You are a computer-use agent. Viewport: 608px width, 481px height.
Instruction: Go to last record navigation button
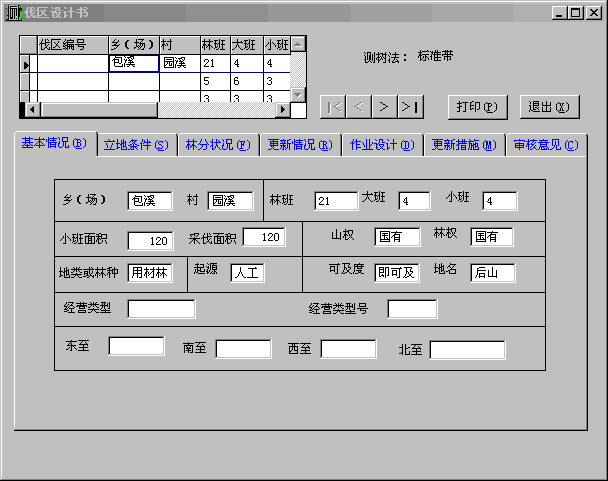[x=411, y=107]
